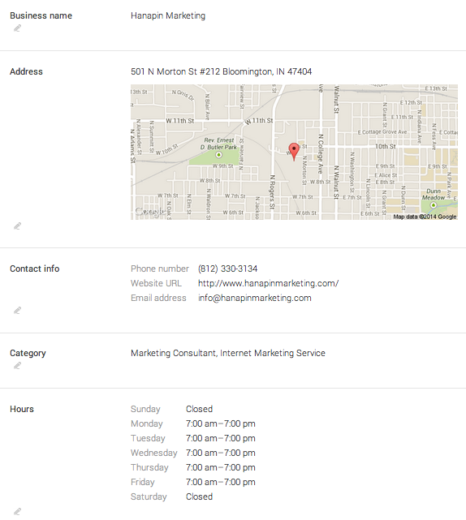Click the edit pencil for Hours section
Viewport: 466px width, 520px height.
coord(17,511)
